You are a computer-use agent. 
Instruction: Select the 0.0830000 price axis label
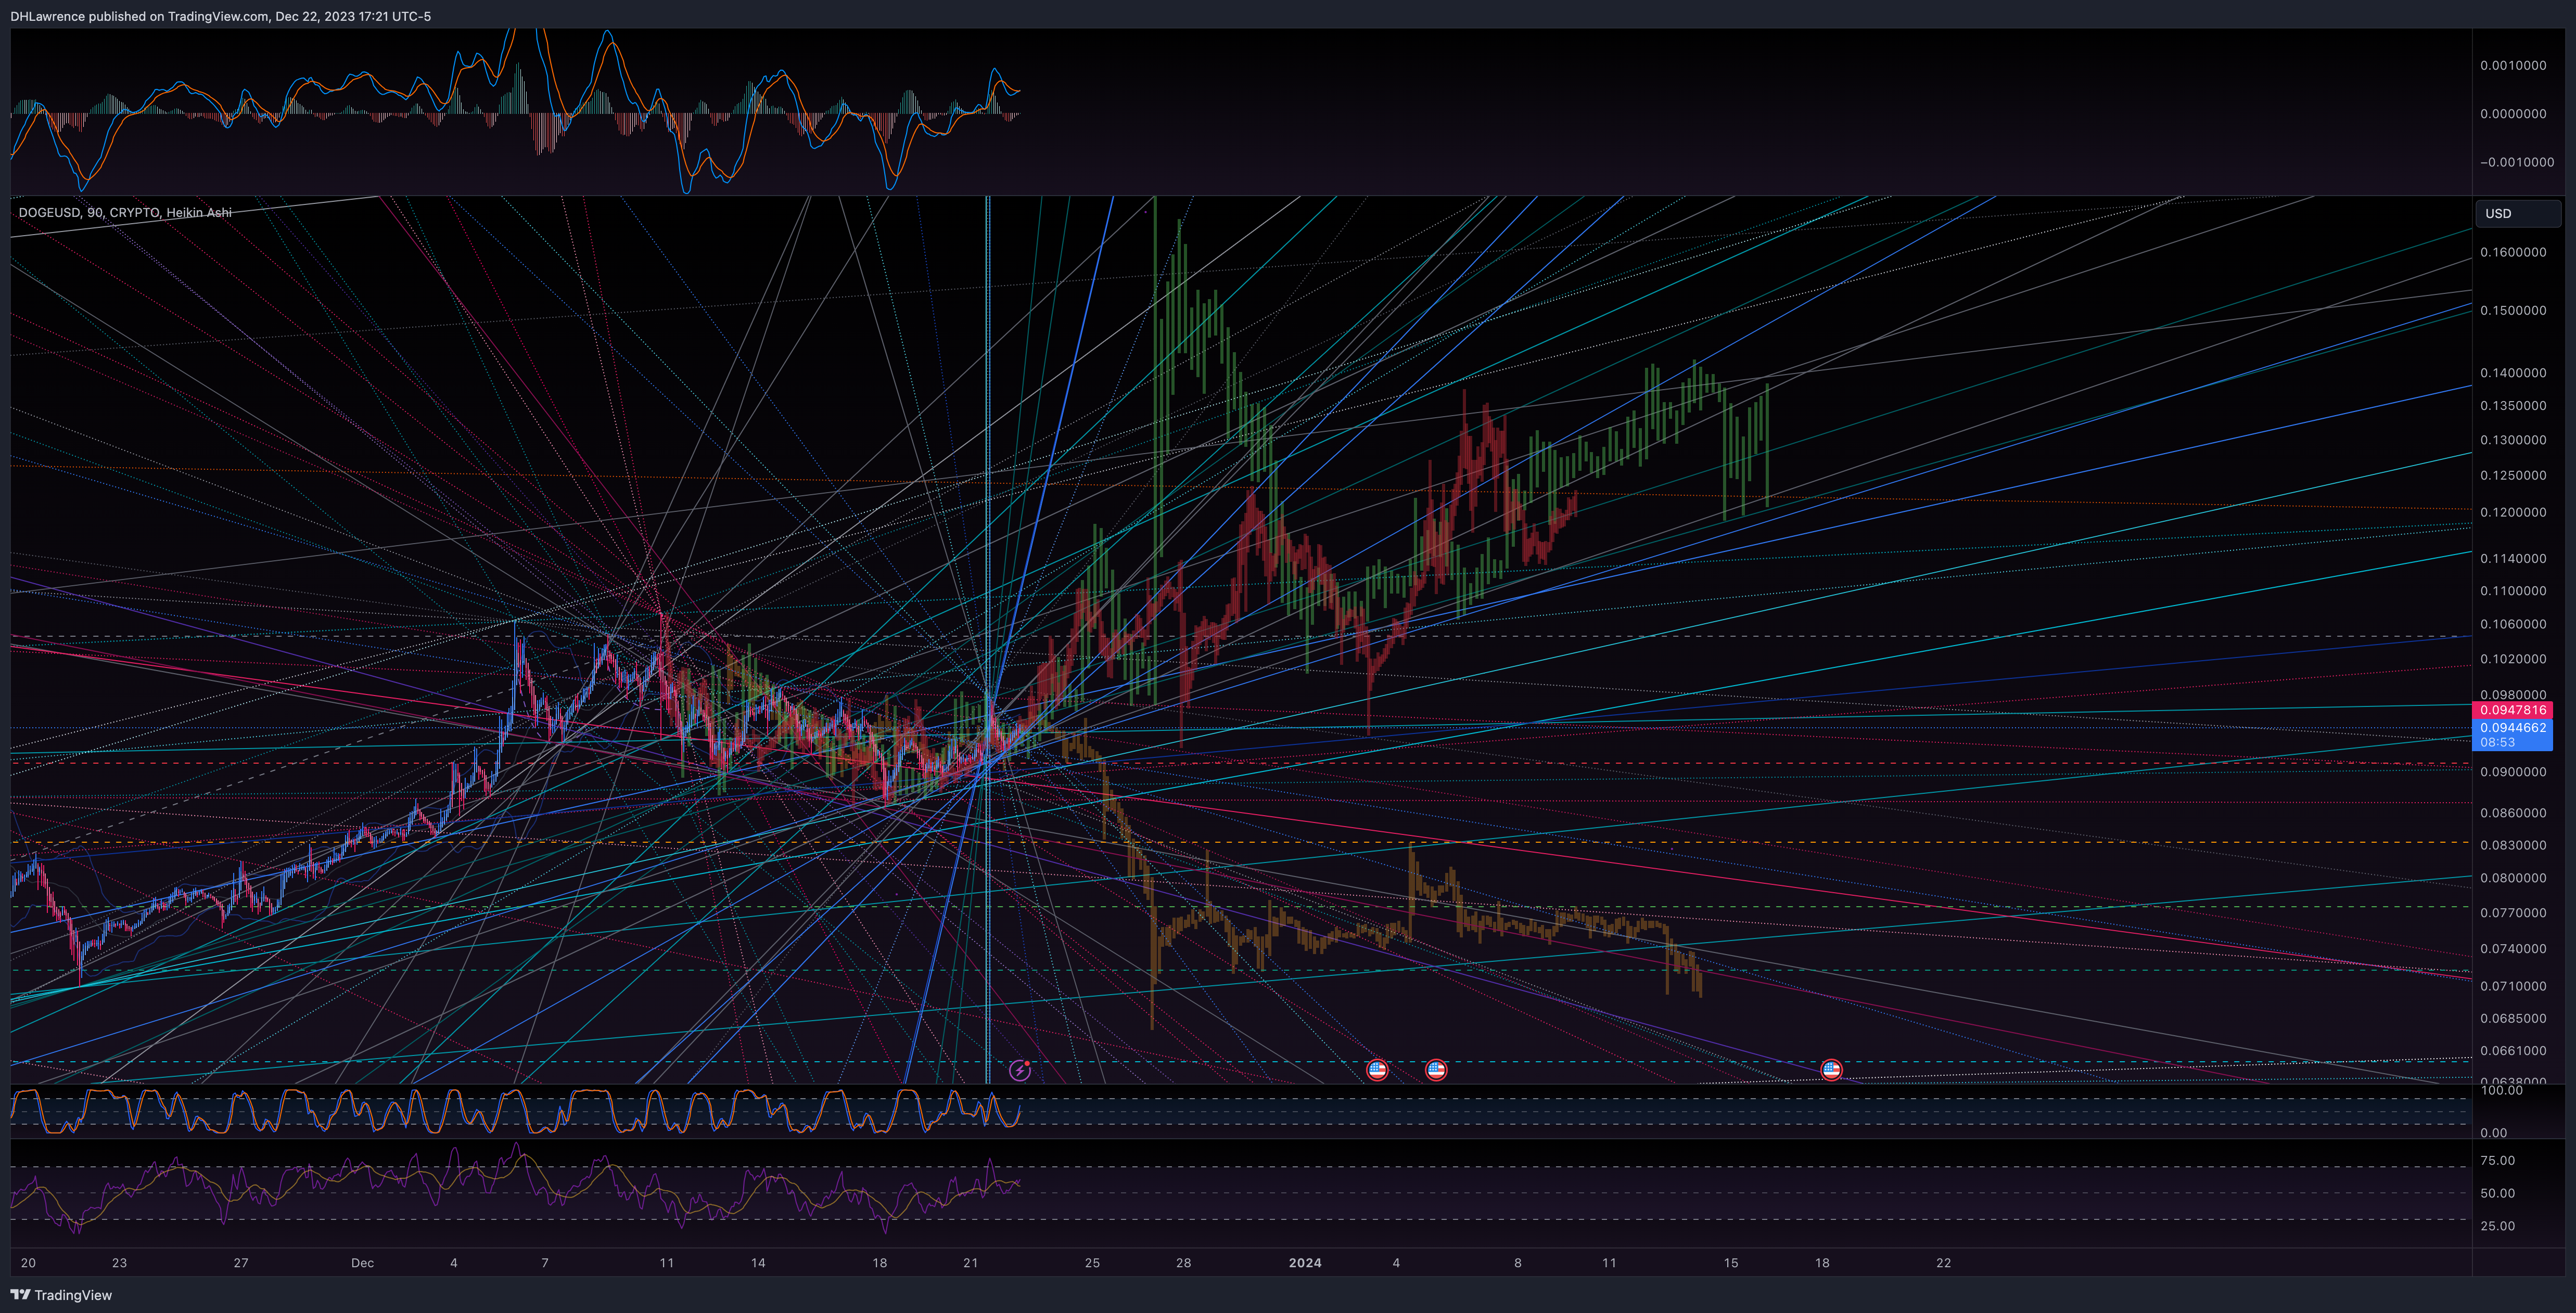coord(2513,844)
